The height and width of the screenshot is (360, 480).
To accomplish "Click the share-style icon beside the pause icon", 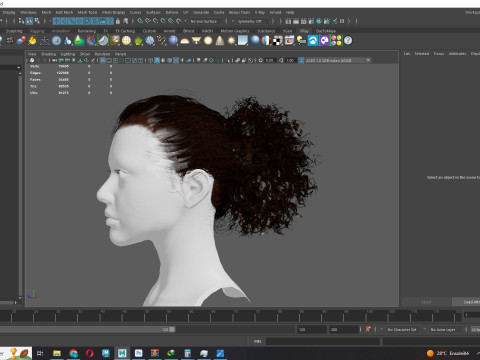I will click(x=335, y=21).
